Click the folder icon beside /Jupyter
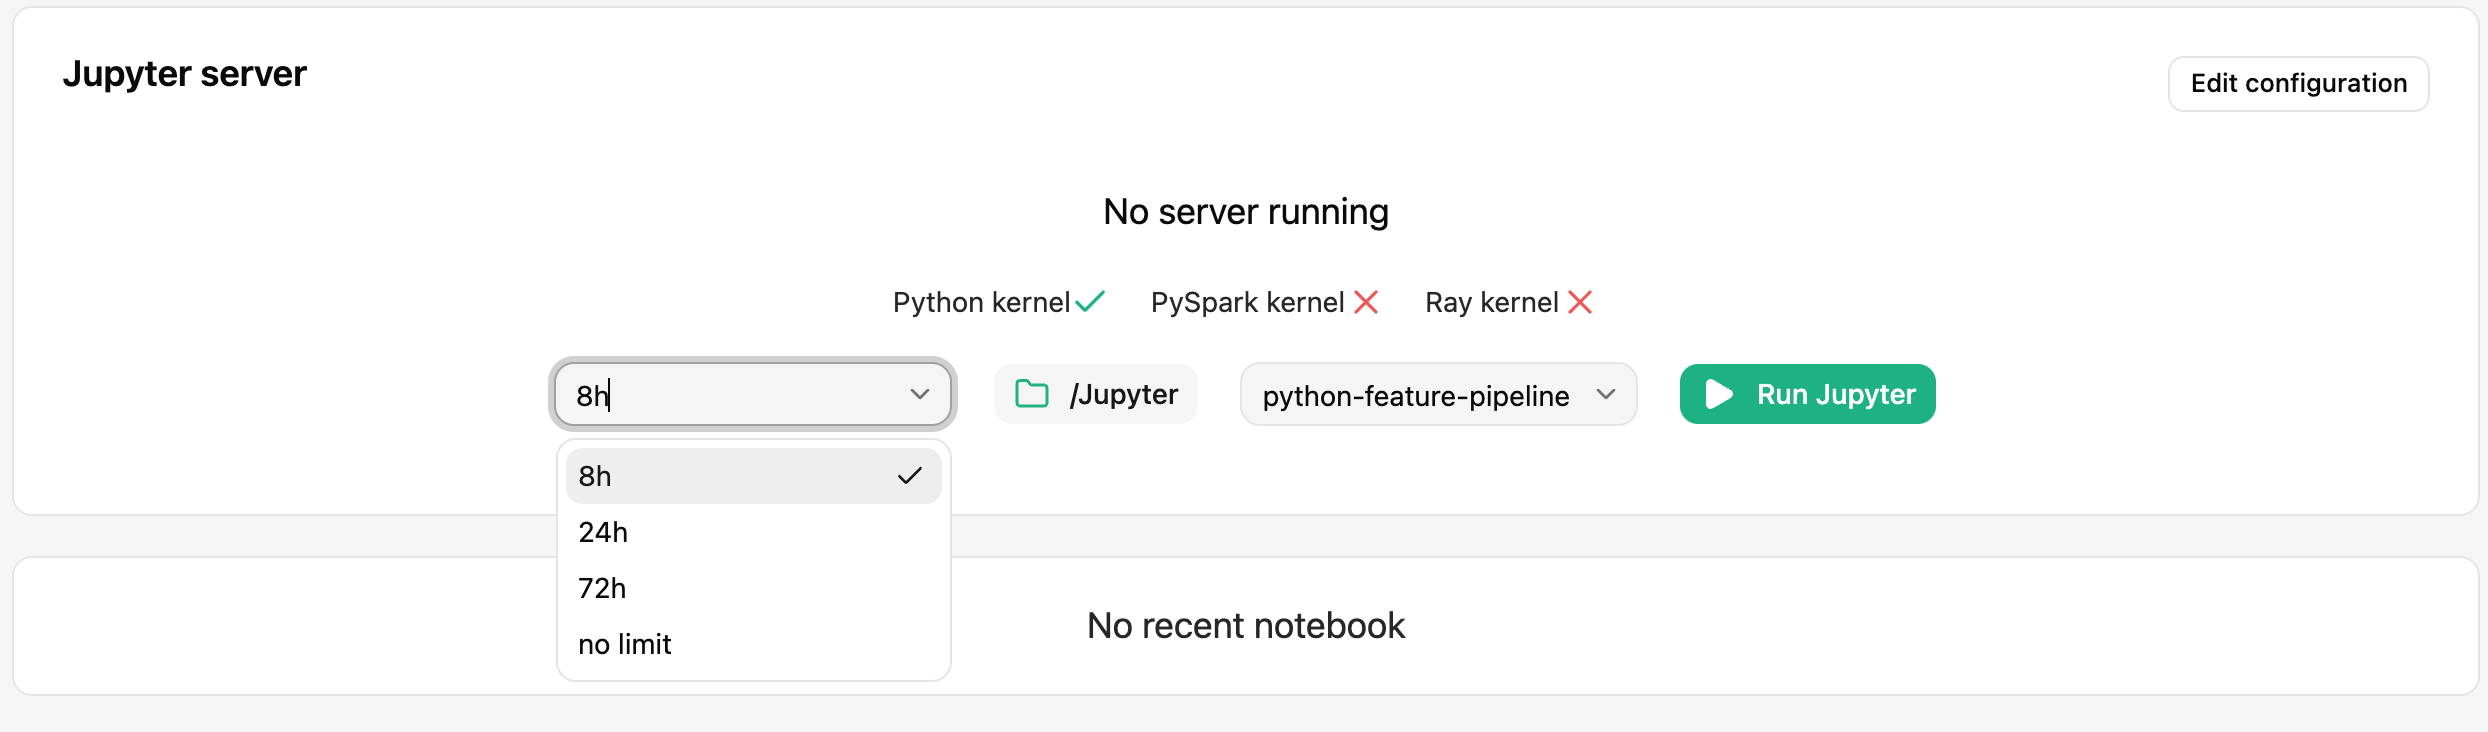Screen dimensions: 2488x732 coord(1032,394)
